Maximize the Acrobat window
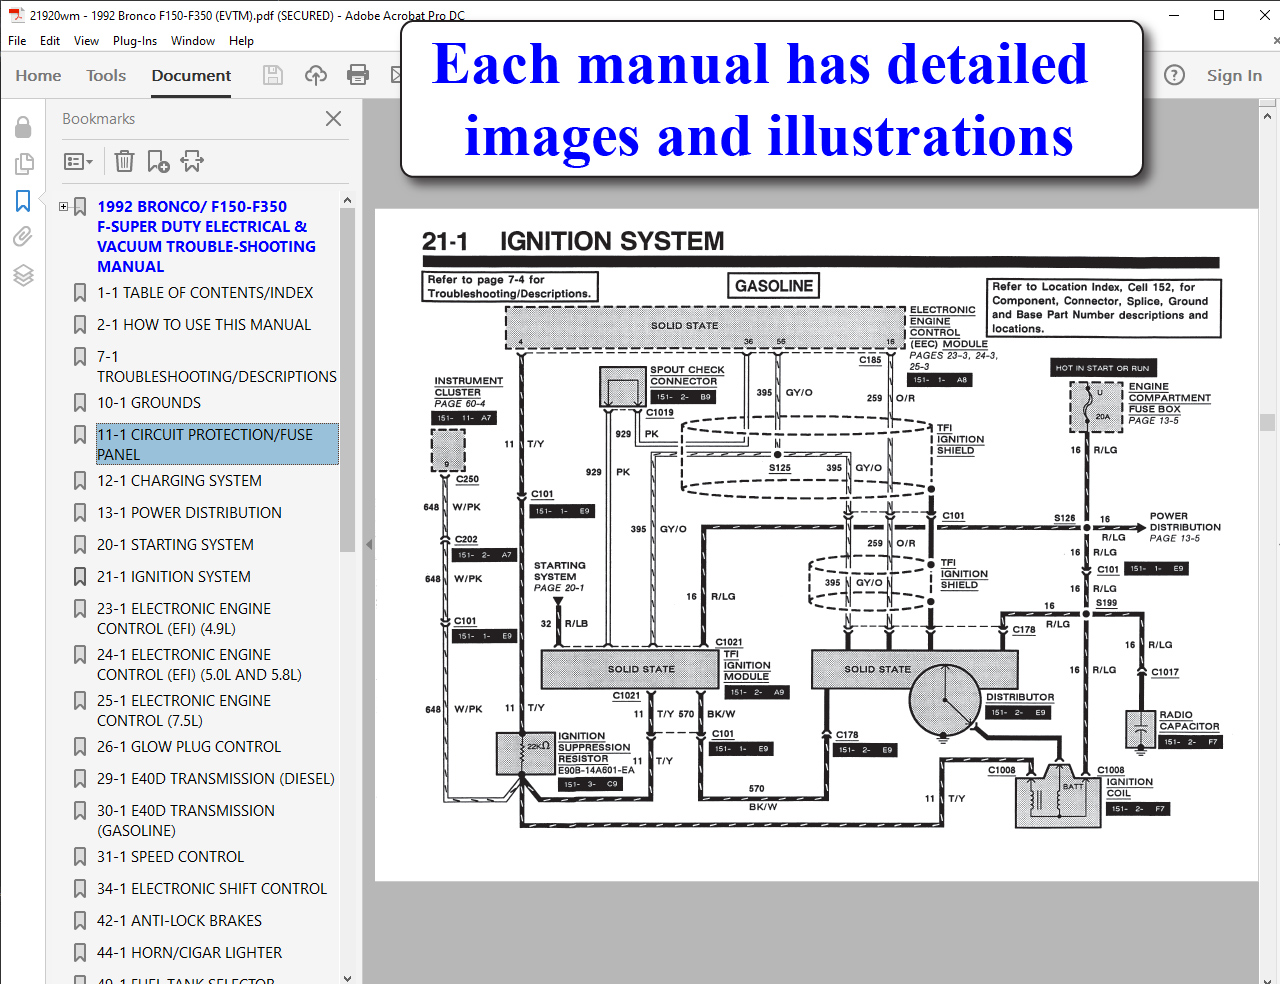Viewport: 1280px width, 984px height. pyautogui.click(x=1219, y=15)
